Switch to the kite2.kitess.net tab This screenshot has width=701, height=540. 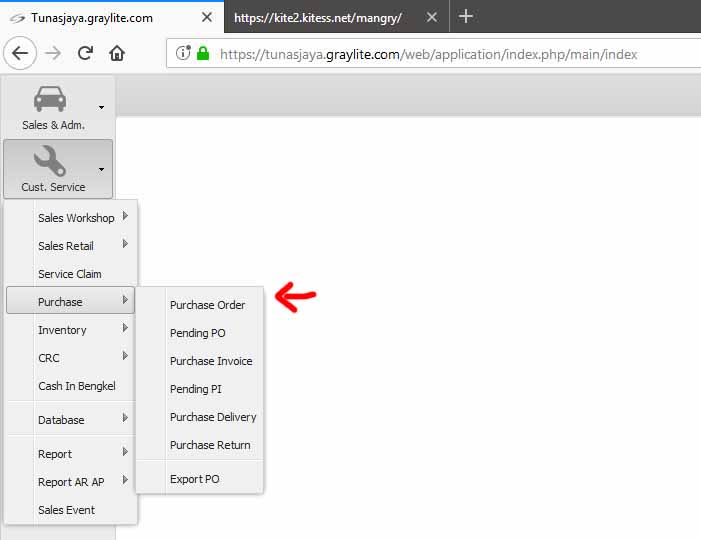320,17
